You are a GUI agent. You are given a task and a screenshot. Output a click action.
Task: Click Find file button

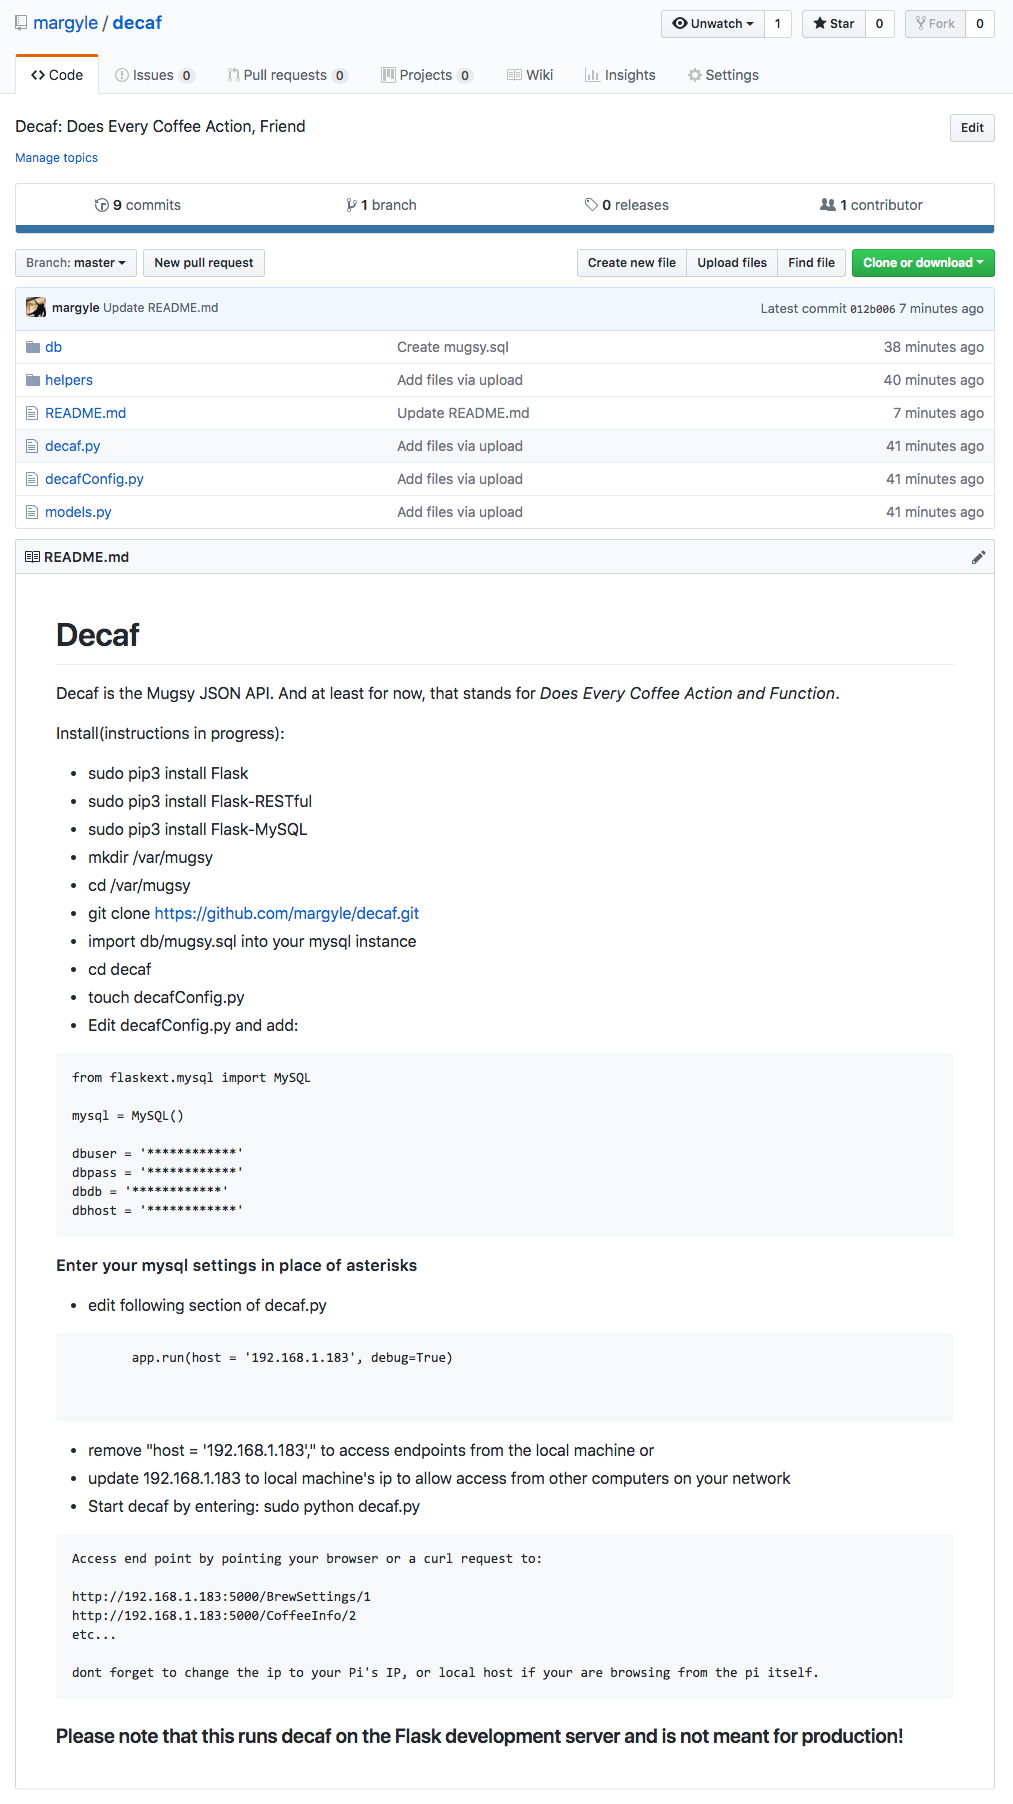tap(811, 263)
